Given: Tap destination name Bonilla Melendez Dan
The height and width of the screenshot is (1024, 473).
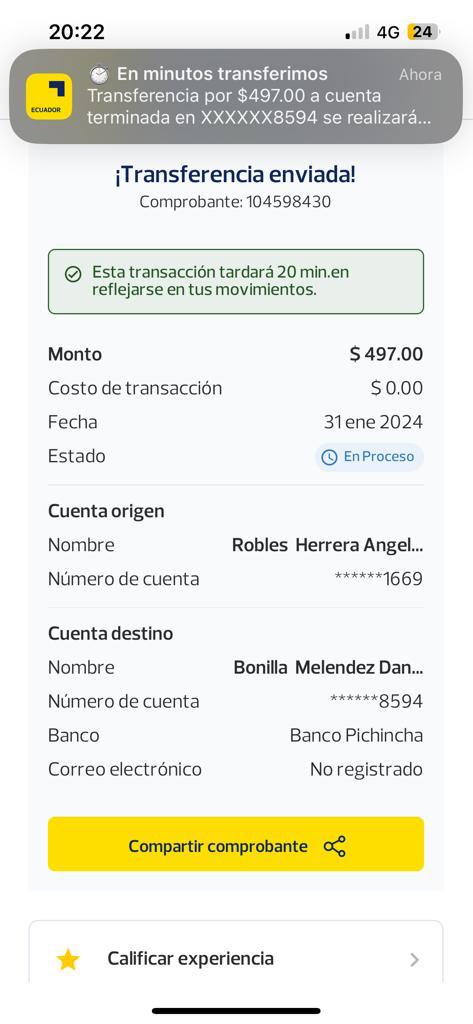Looking at the screenshot, I should tap(328, 667).
